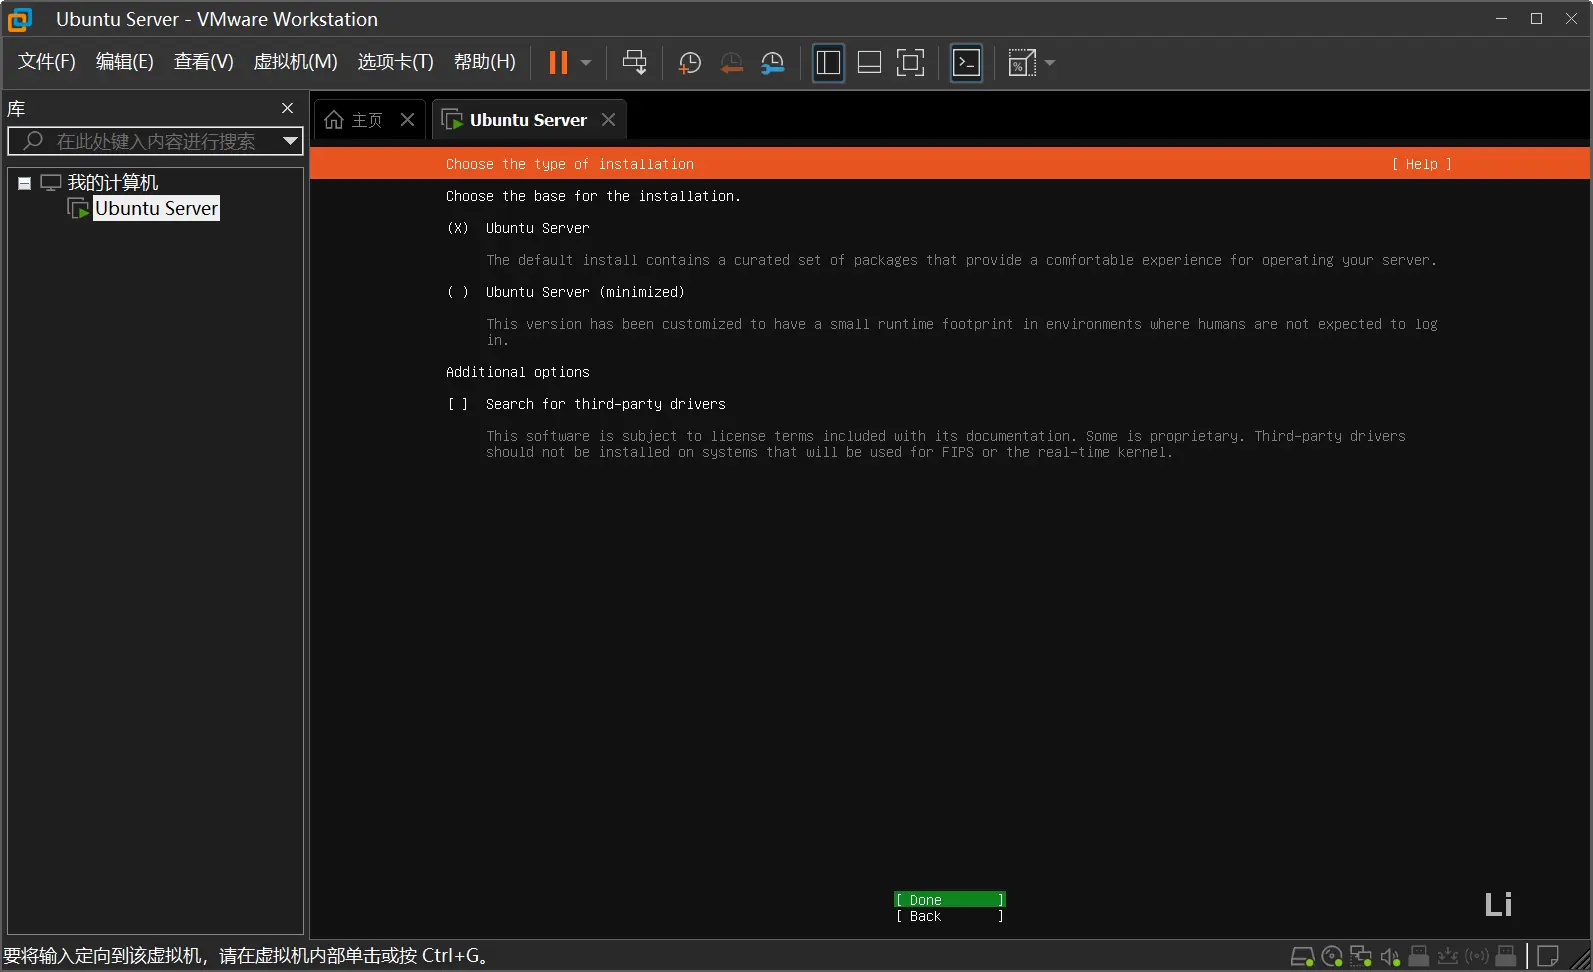
Task: Collapse the 我的计算机 tree node
Action: click(x=24, y=183)
